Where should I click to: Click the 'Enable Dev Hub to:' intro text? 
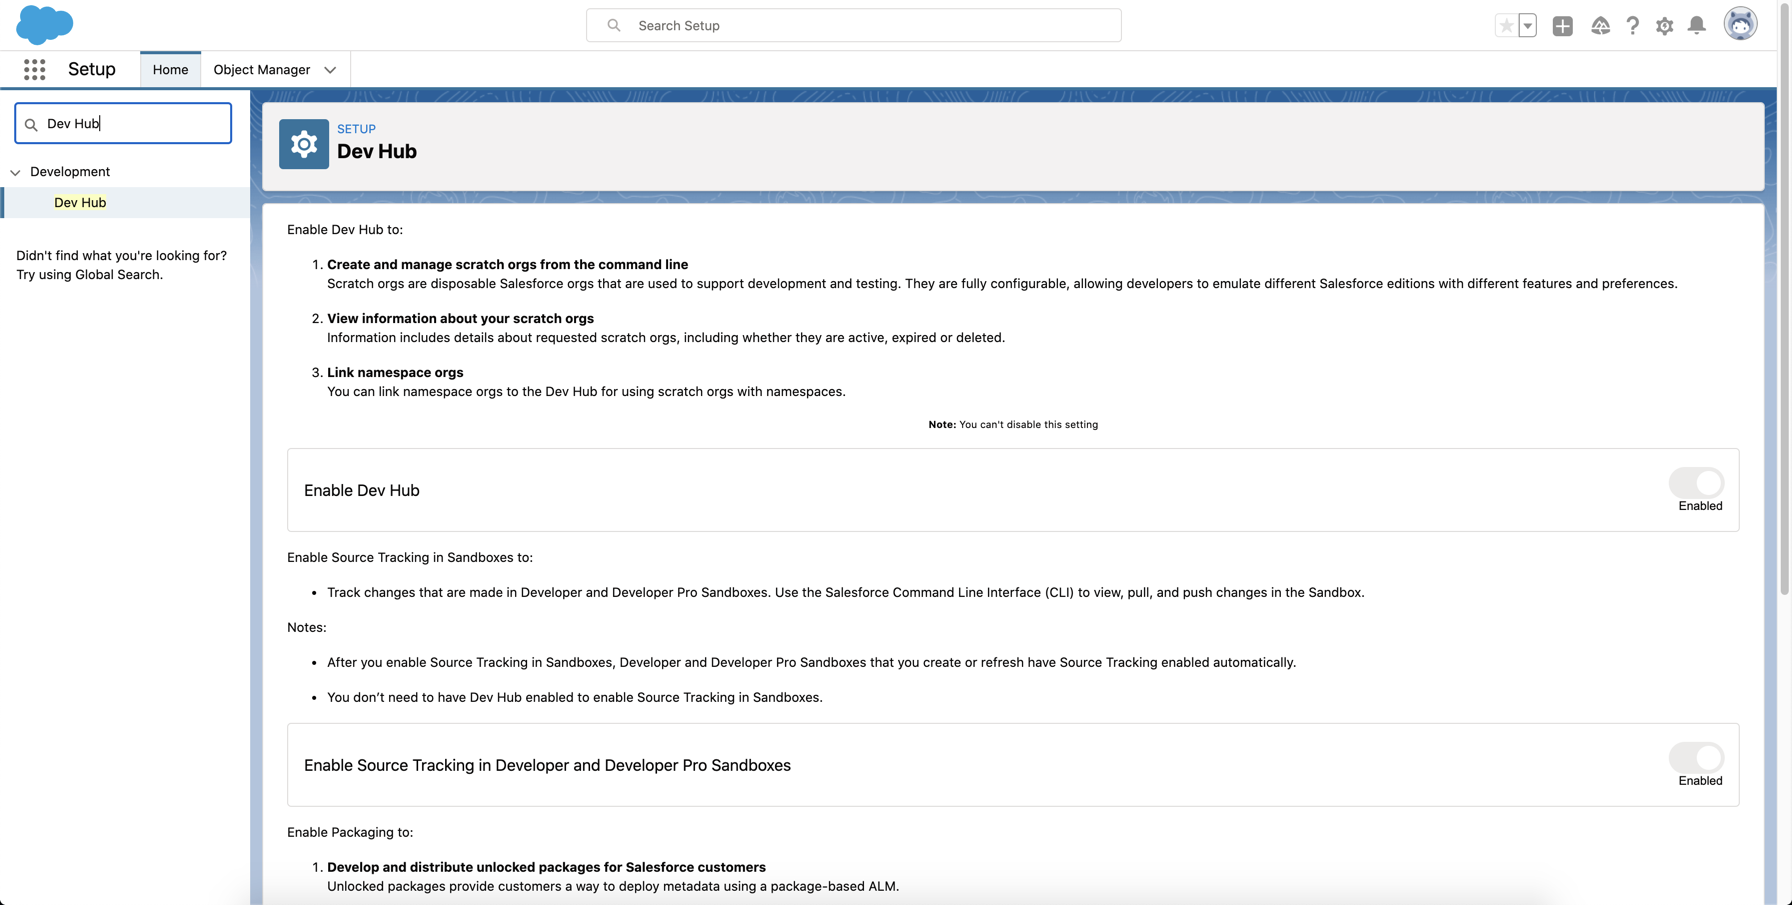[345, 230]
